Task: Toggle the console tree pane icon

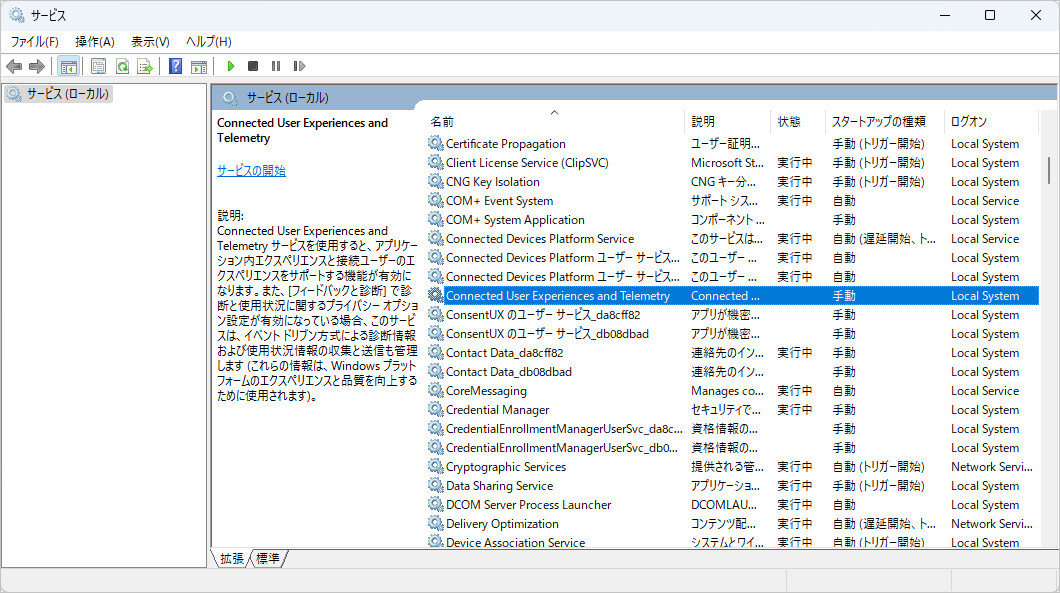Action: (x=68, y=66)
